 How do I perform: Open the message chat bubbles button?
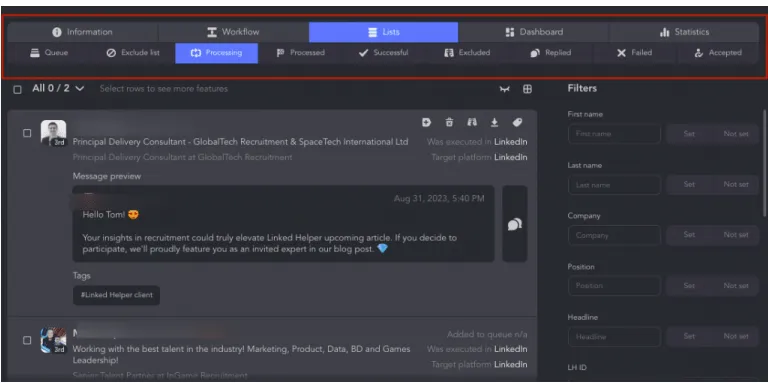click(x=515, y=224)
